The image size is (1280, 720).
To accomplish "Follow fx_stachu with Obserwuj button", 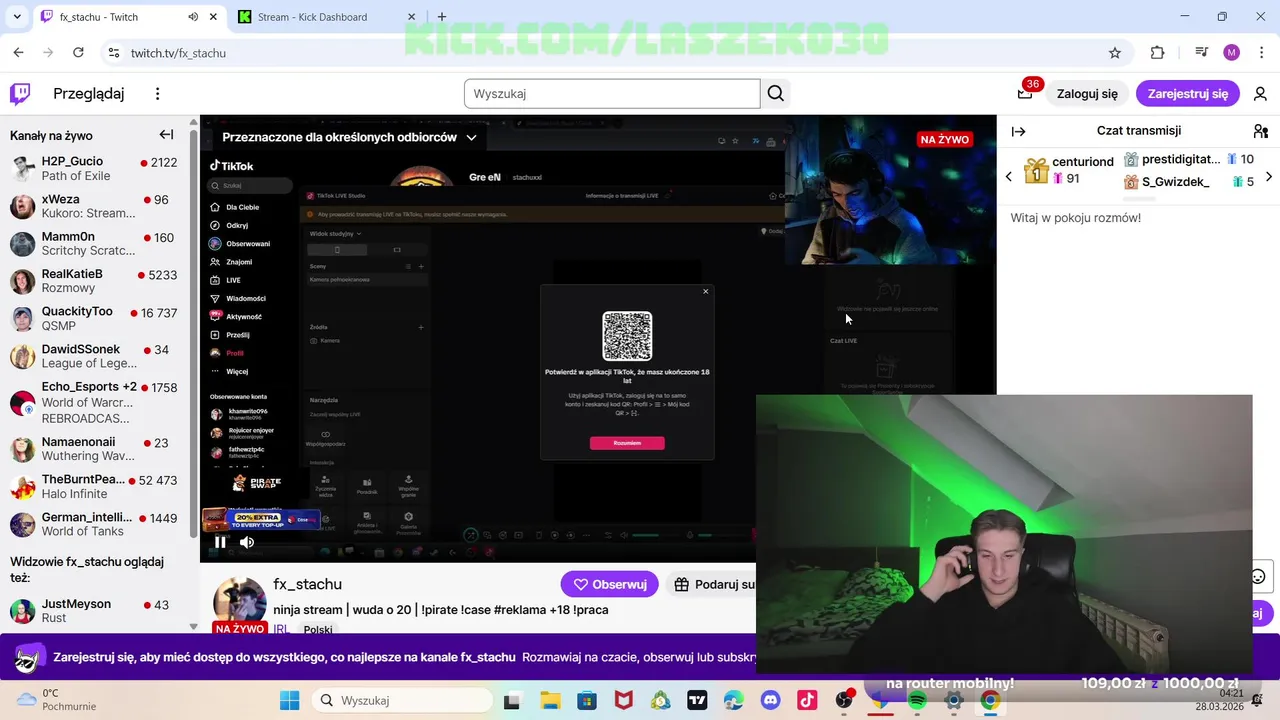I will (x=609, y=584).
